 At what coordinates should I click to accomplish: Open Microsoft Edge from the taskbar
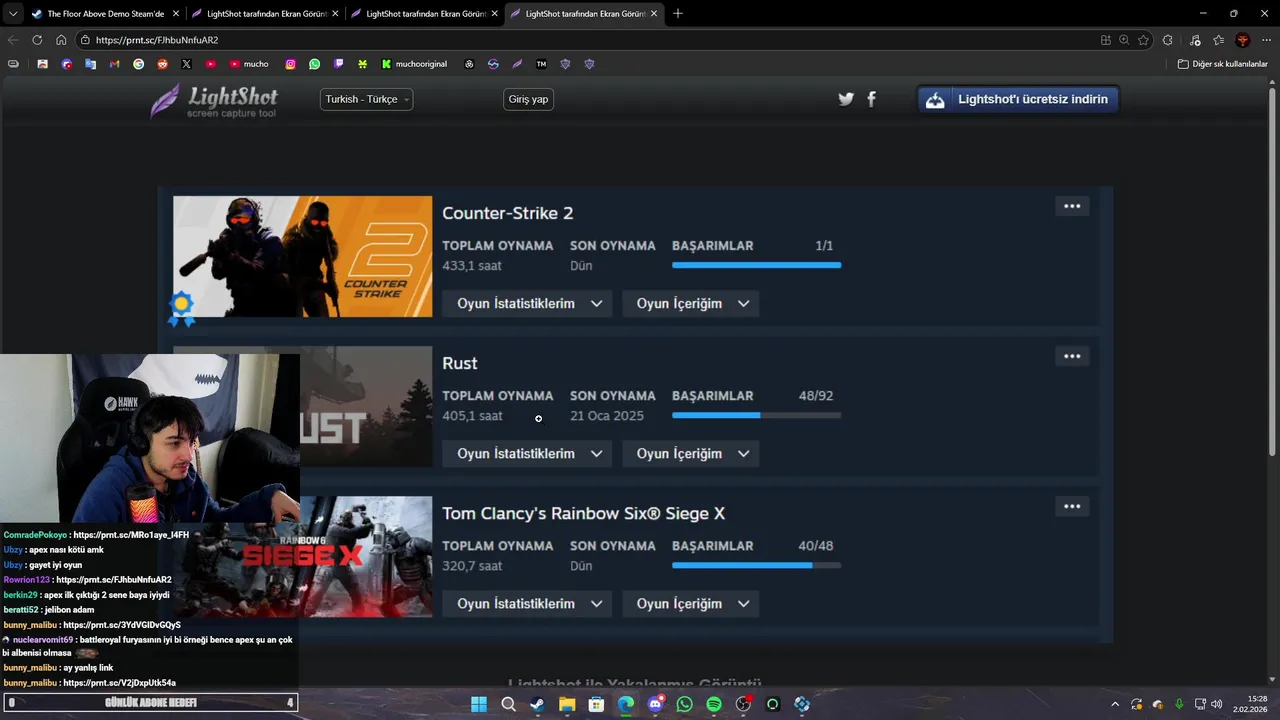click(625, 704)
